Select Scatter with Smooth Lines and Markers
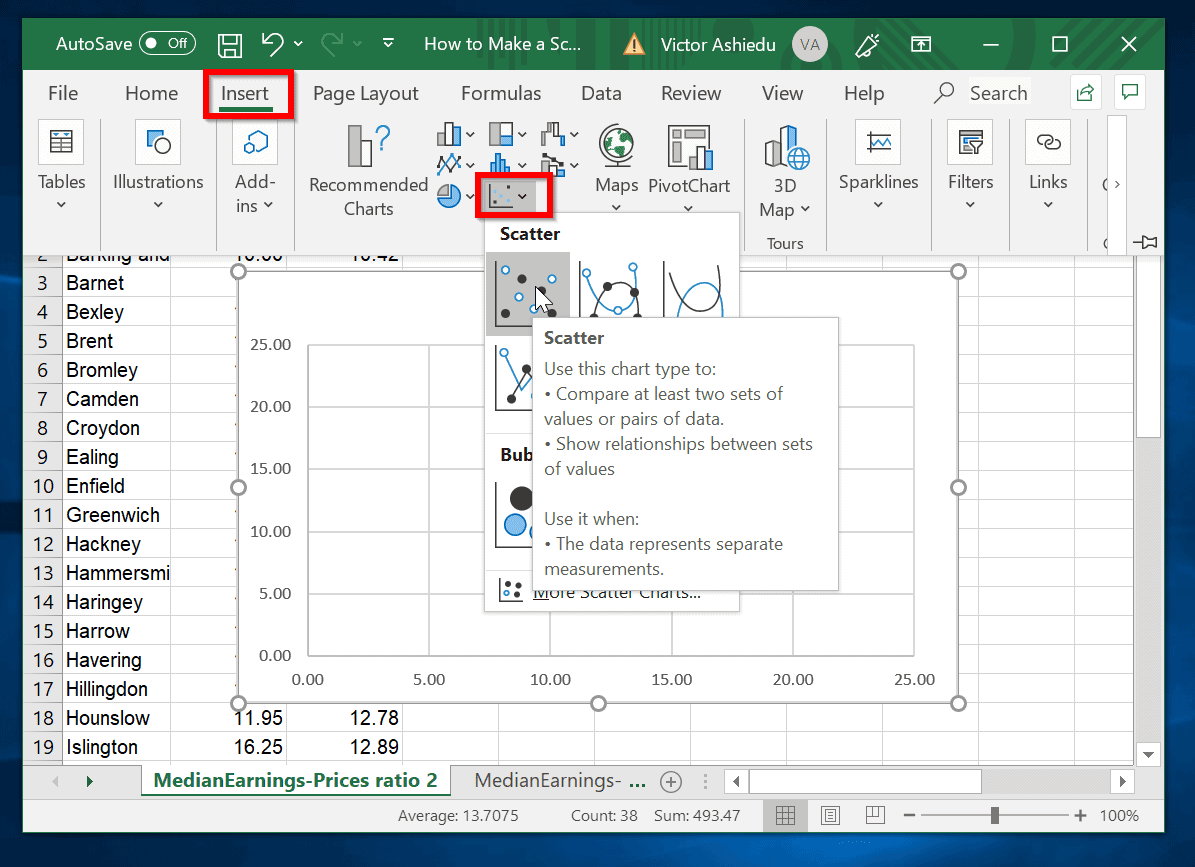The width and height of the screenshot is (1195, 867). (612, 291)
